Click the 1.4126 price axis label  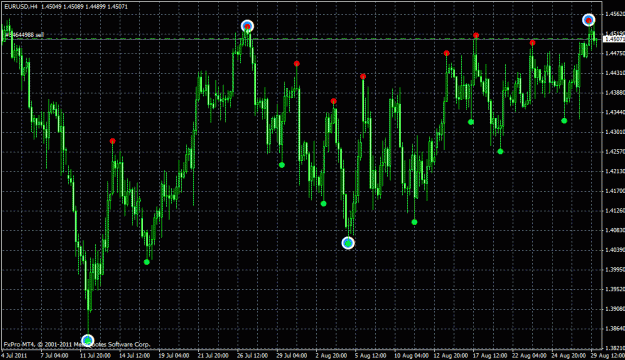[615, 210]
